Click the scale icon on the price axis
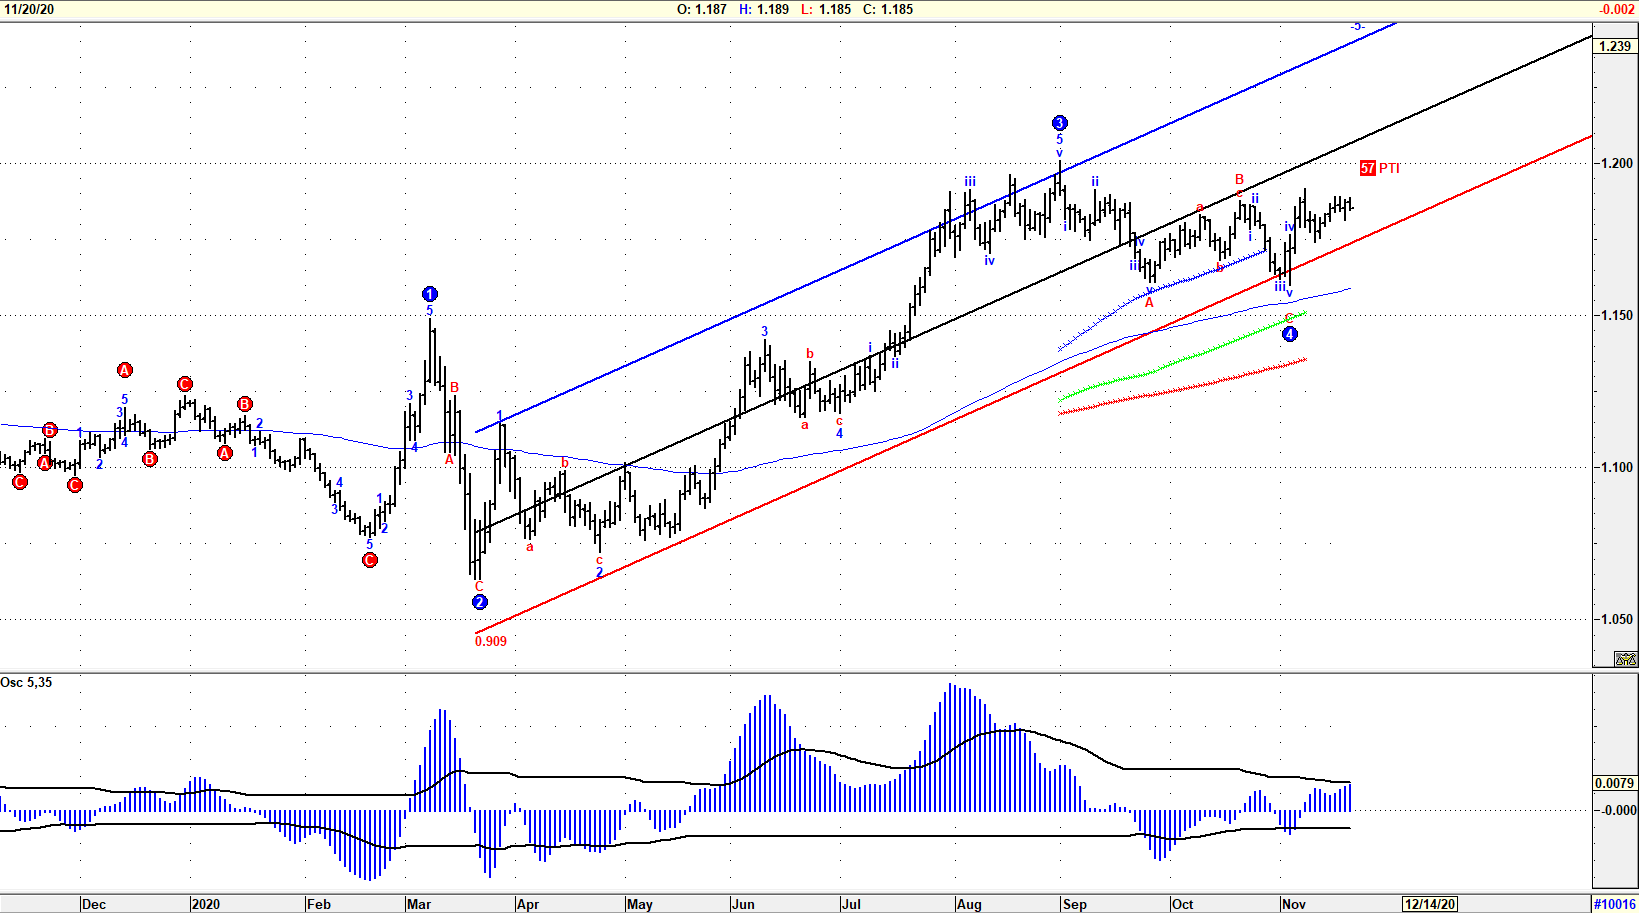 (1625, 659)
